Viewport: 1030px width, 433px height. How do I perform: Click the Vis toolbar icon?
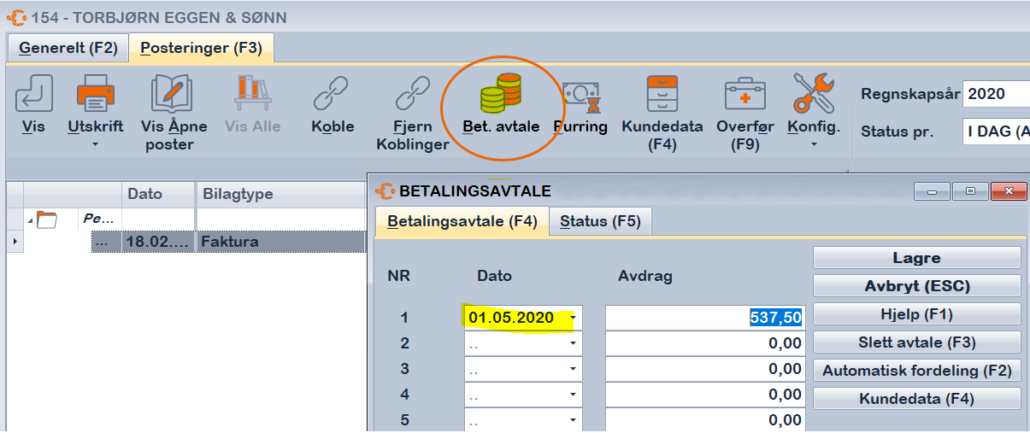33,93
